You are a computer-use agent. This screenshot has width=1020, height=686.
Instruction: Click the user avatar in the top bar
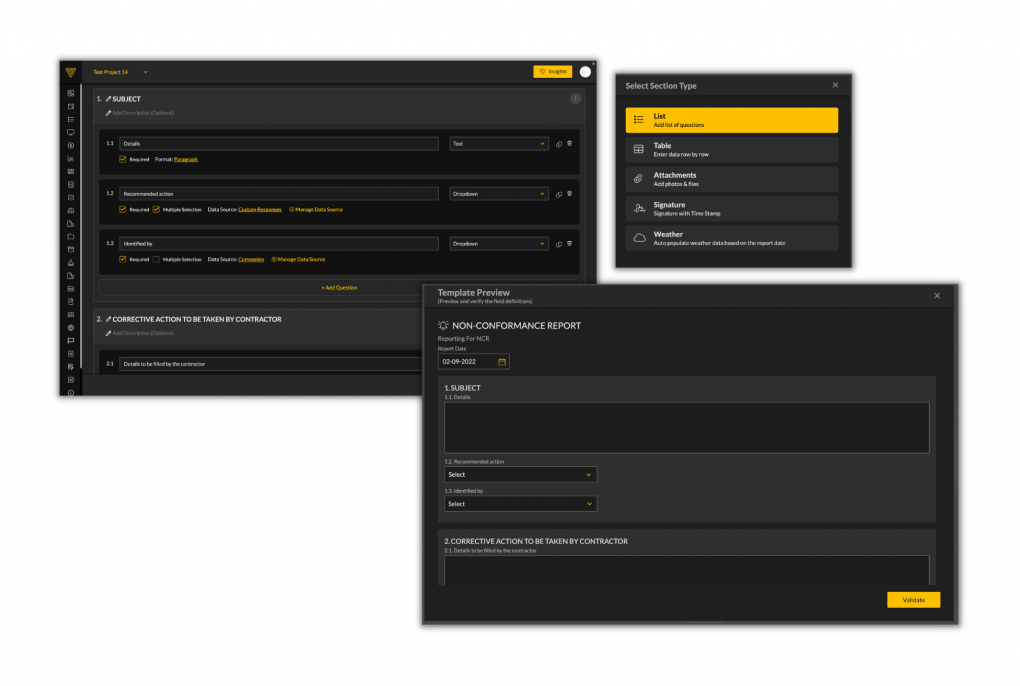pyautogui.click(x=585, y=72)
